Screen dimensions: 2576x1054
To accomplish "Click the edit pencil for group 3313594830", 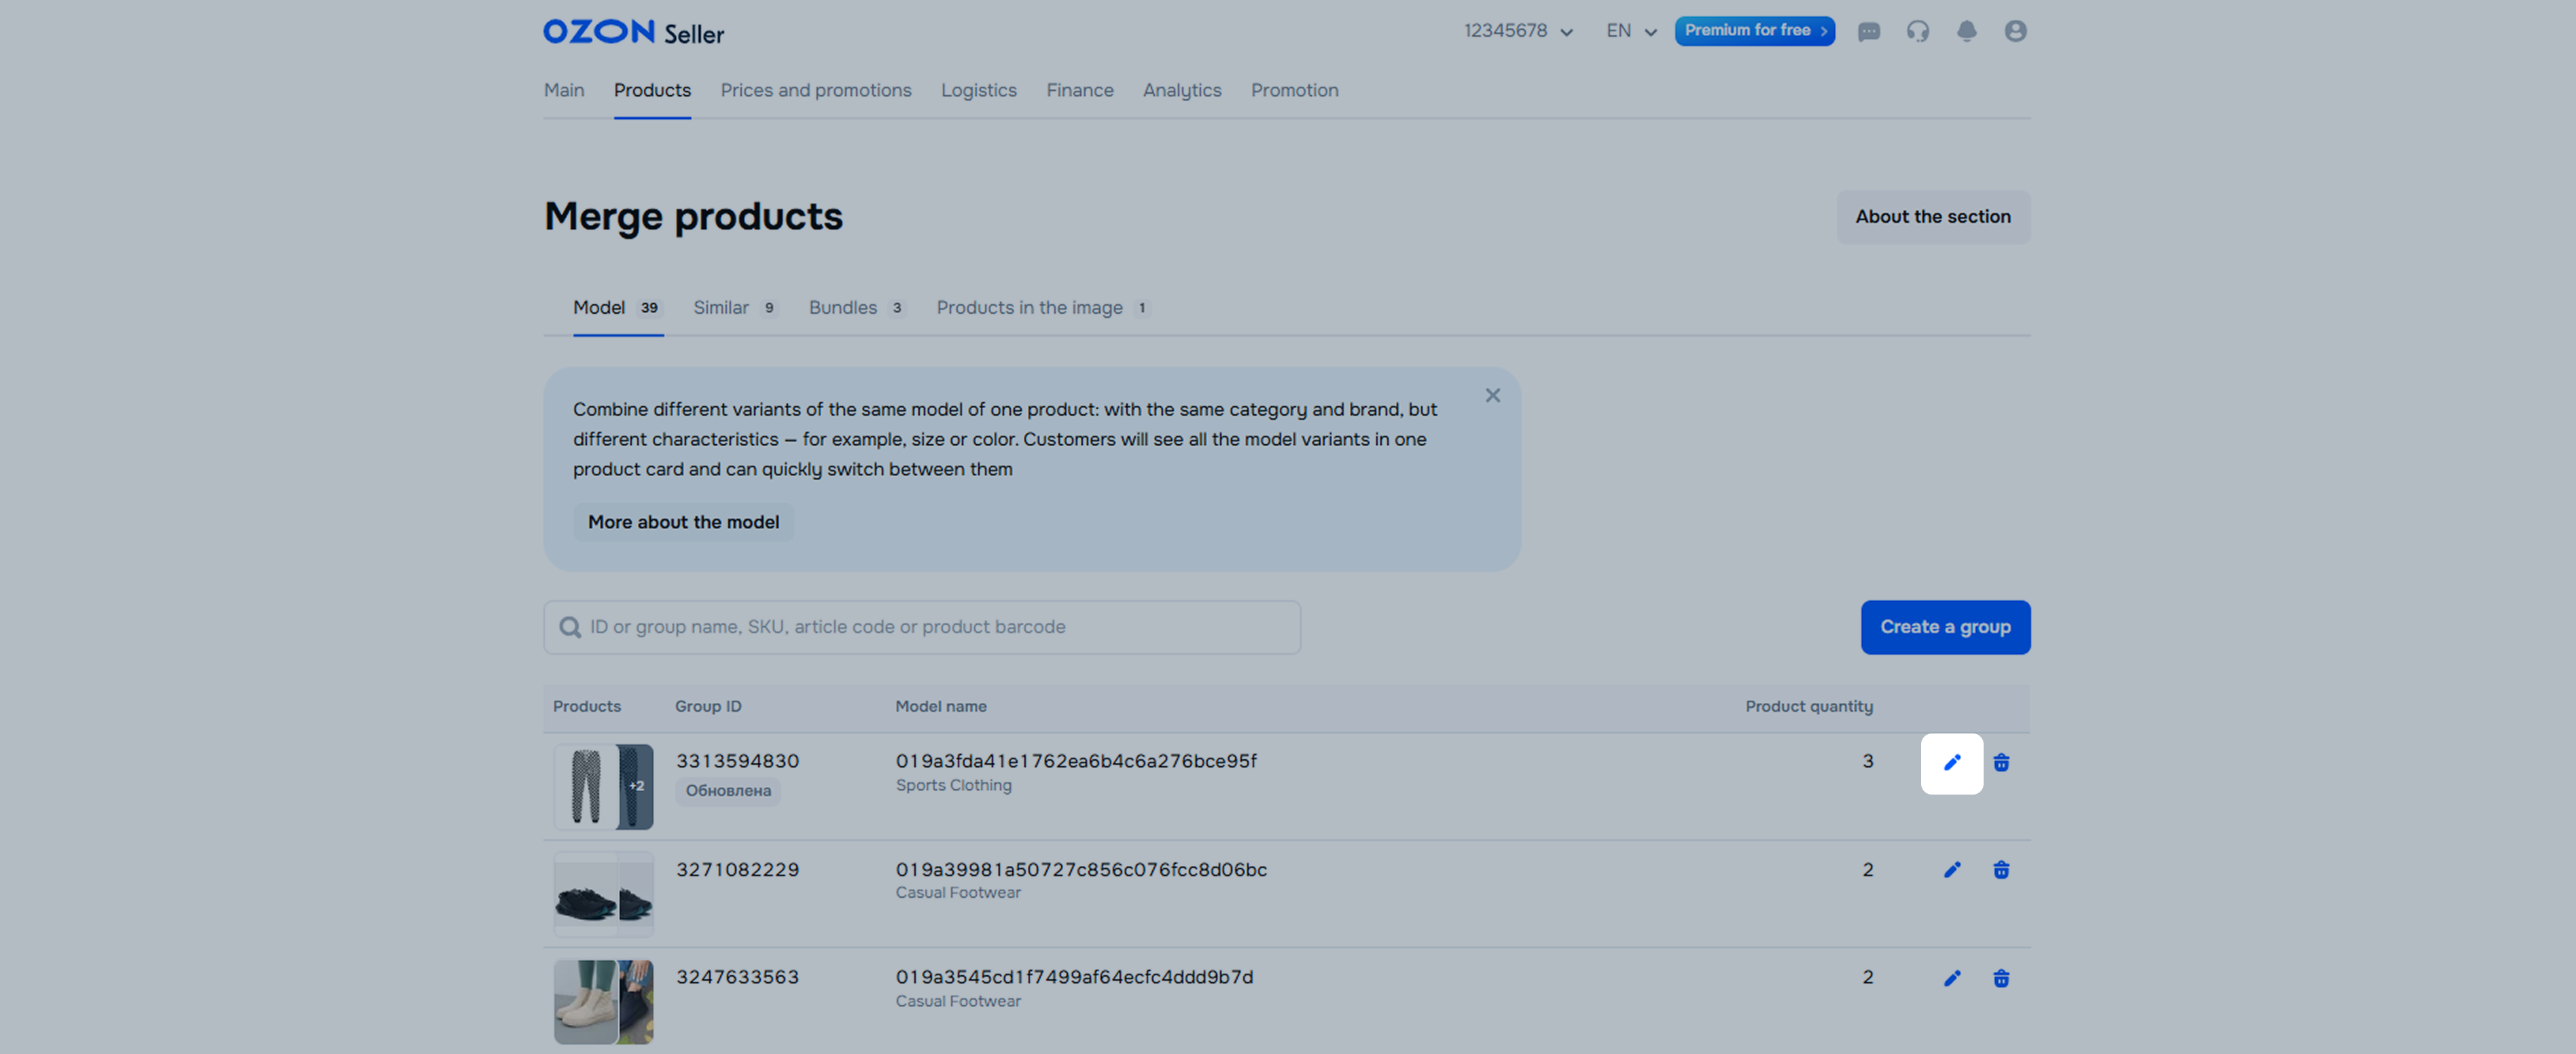I will [1951, 763].
